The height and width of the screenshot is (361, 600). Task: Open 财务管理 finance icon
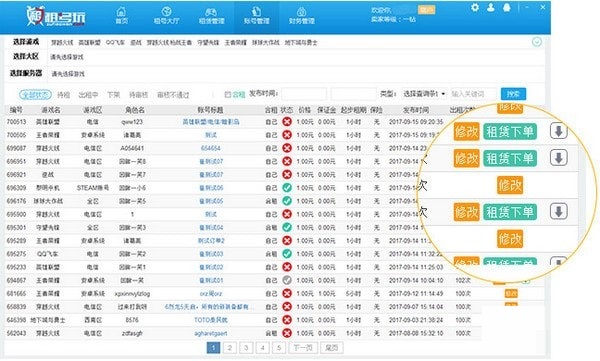coord(302,12)
